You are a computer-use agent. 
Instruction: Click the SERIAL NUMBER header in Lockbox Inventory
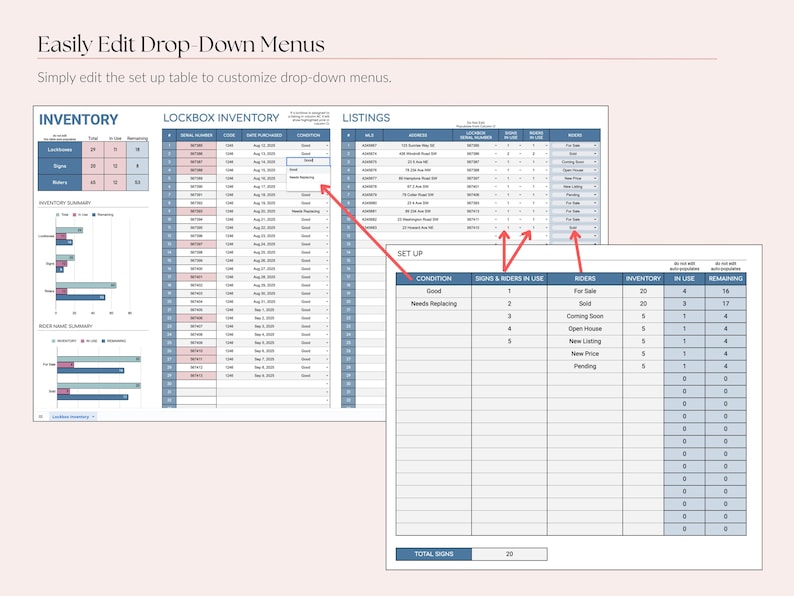[196, 135]
